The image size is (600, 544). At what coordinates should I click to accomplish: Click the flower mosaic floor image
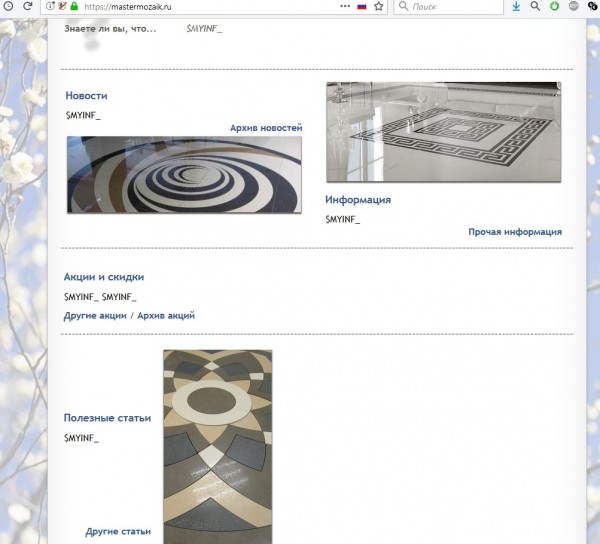click(x=218, y=447)
